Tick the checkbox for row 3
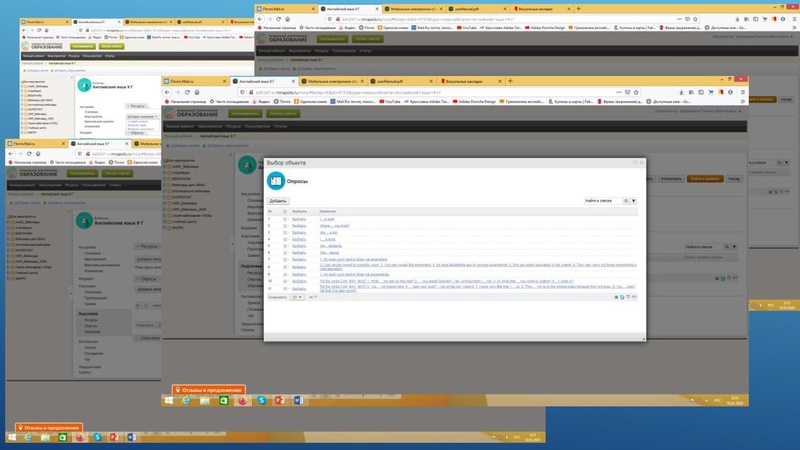Viewport: 800px width, 450px height. pos(285,234)
